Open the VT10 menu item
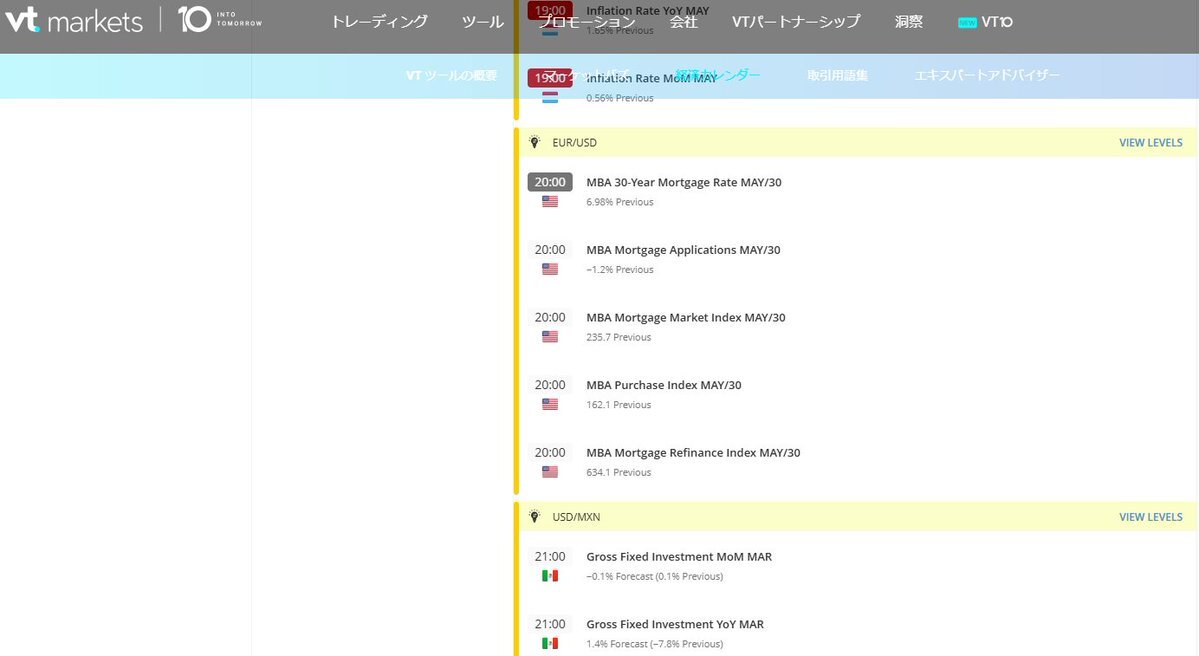Viewport: 1199px width, 656px height. [x=997, y=21]
